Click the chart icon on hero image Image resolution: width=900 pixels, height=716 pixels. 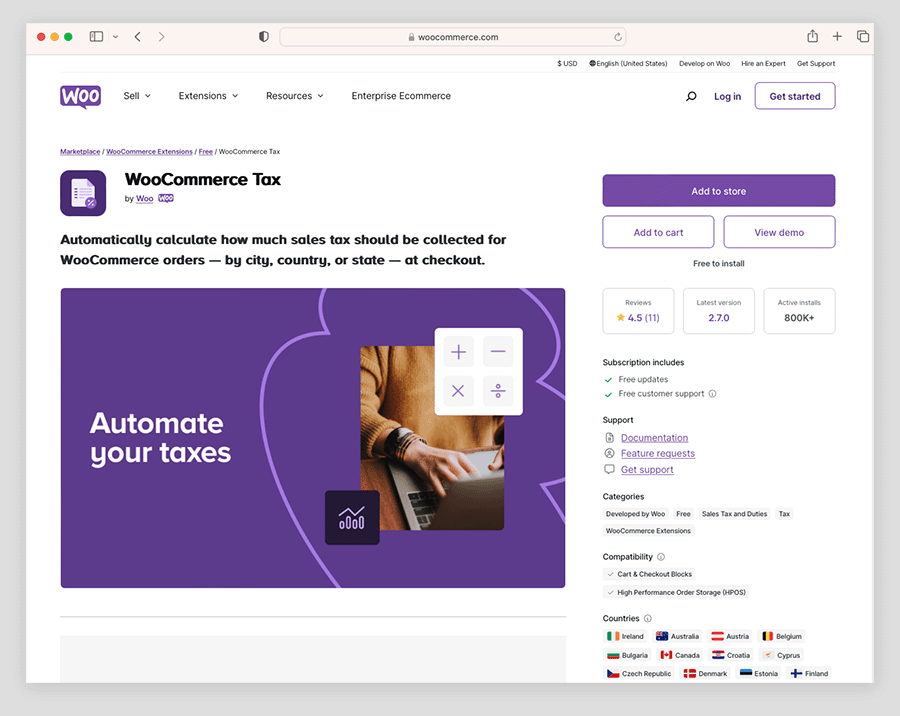point(352,517)
